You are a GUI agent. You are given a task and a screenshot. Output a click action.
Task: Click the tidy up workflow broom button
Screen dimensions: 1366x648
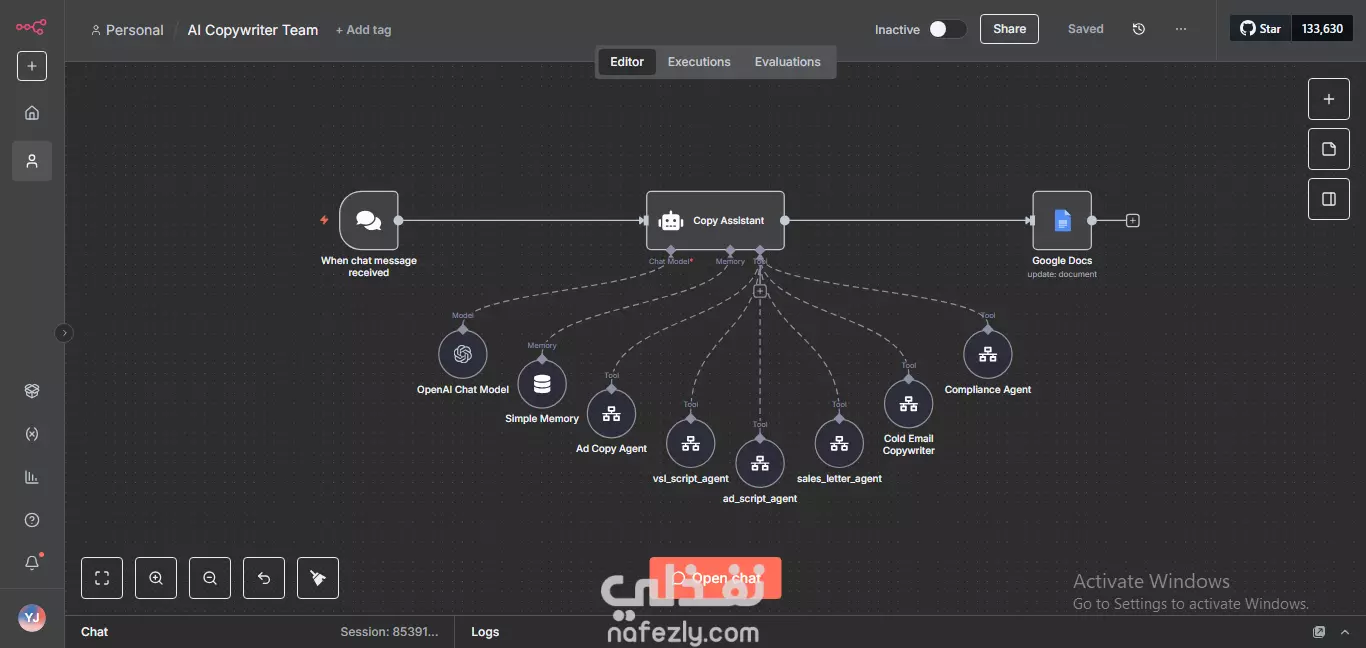(318, 578)
